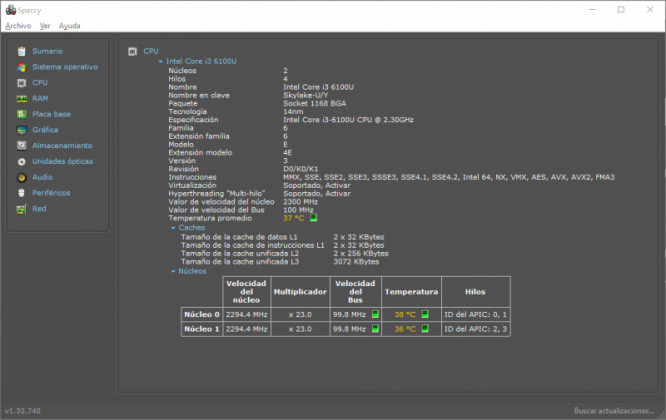The image size is (666, 420).
Task: Click Núcleo 0 temperature green indicator
Action: pyautogui.click(x=425, y=314)
